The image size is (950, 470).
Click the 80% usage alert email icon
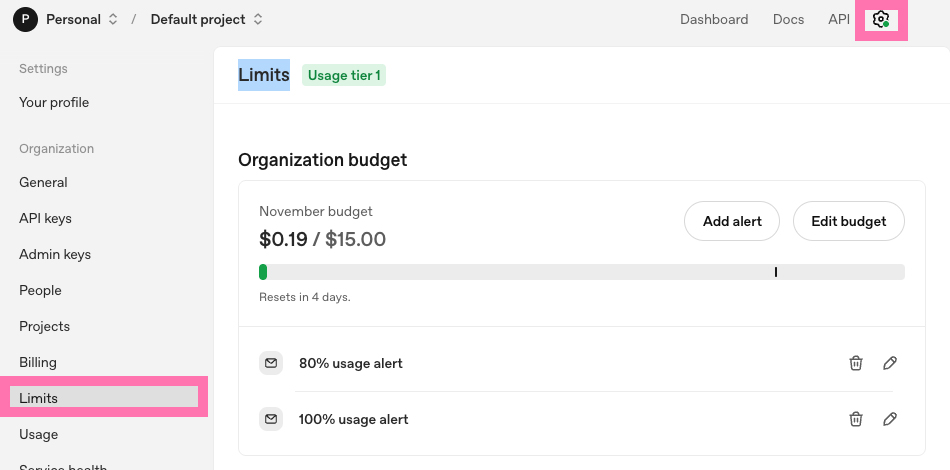click(x=271, y=363)
